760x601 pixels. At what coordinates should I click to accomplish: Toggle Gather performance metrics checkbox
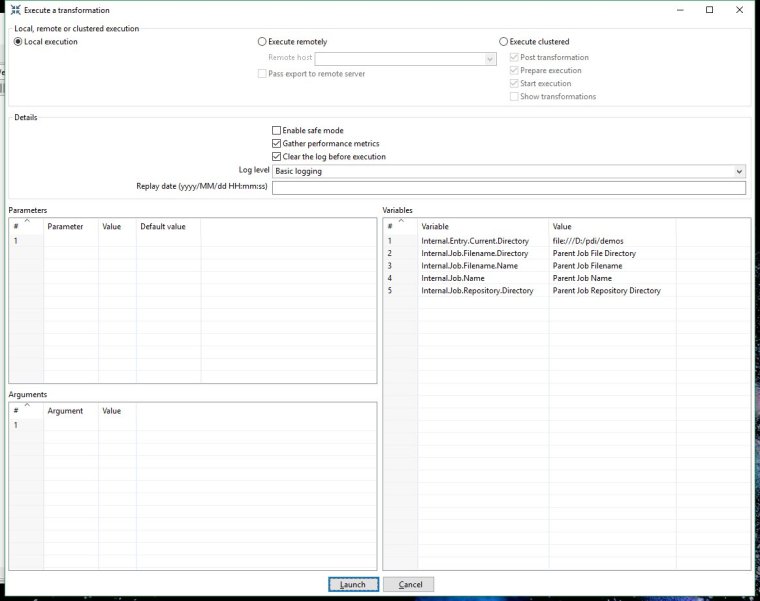[277, 144]
